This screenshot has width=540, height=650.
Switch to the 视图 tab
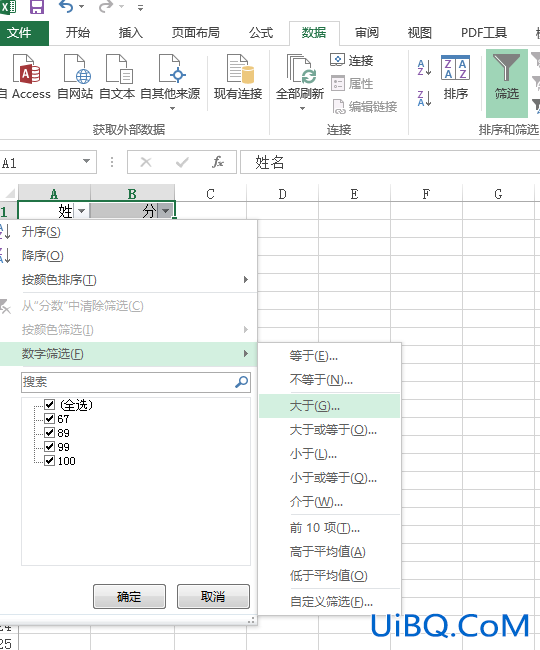[x=419, y=33]
